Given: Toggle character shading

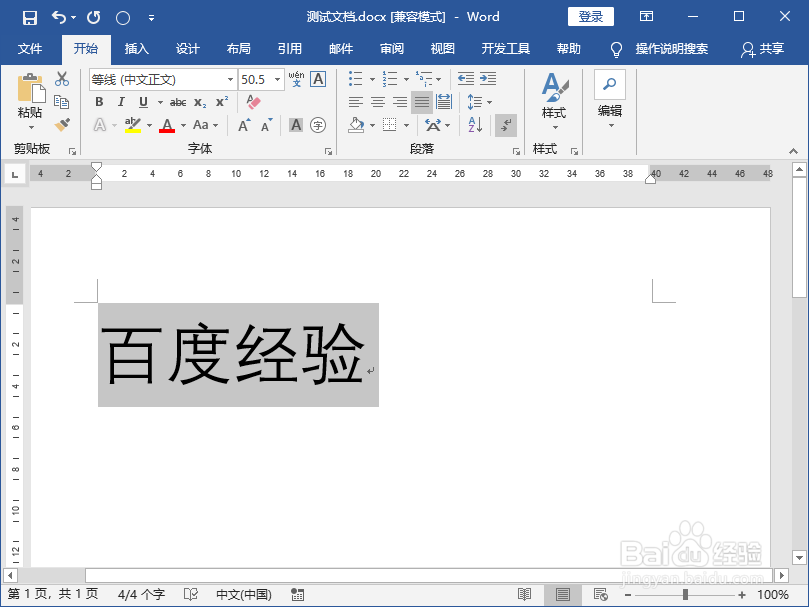Looking at the screenshot, I should click(296, 125).
